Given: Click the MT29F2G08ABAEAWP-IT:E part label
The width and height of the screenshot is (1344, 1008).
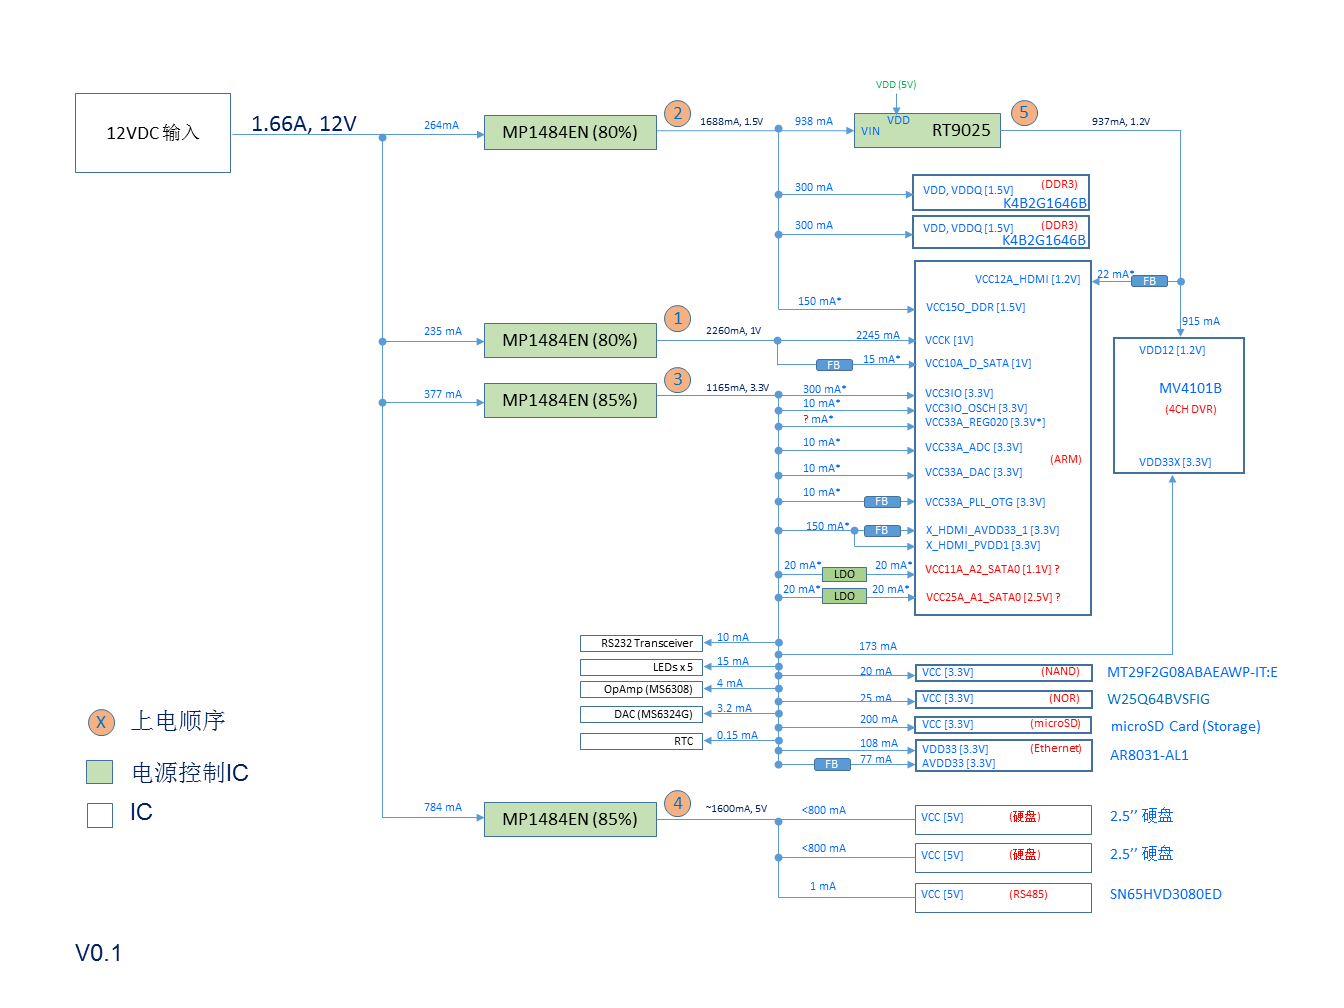Looking at the screenshot, I should 1192,672.
